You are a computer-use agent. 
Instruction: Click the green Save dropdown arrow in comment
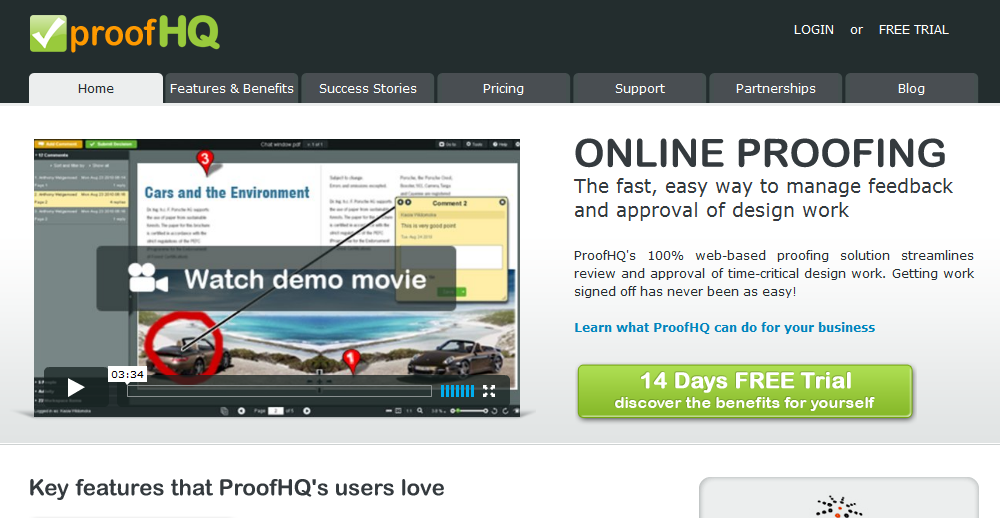tap(463, 292)
